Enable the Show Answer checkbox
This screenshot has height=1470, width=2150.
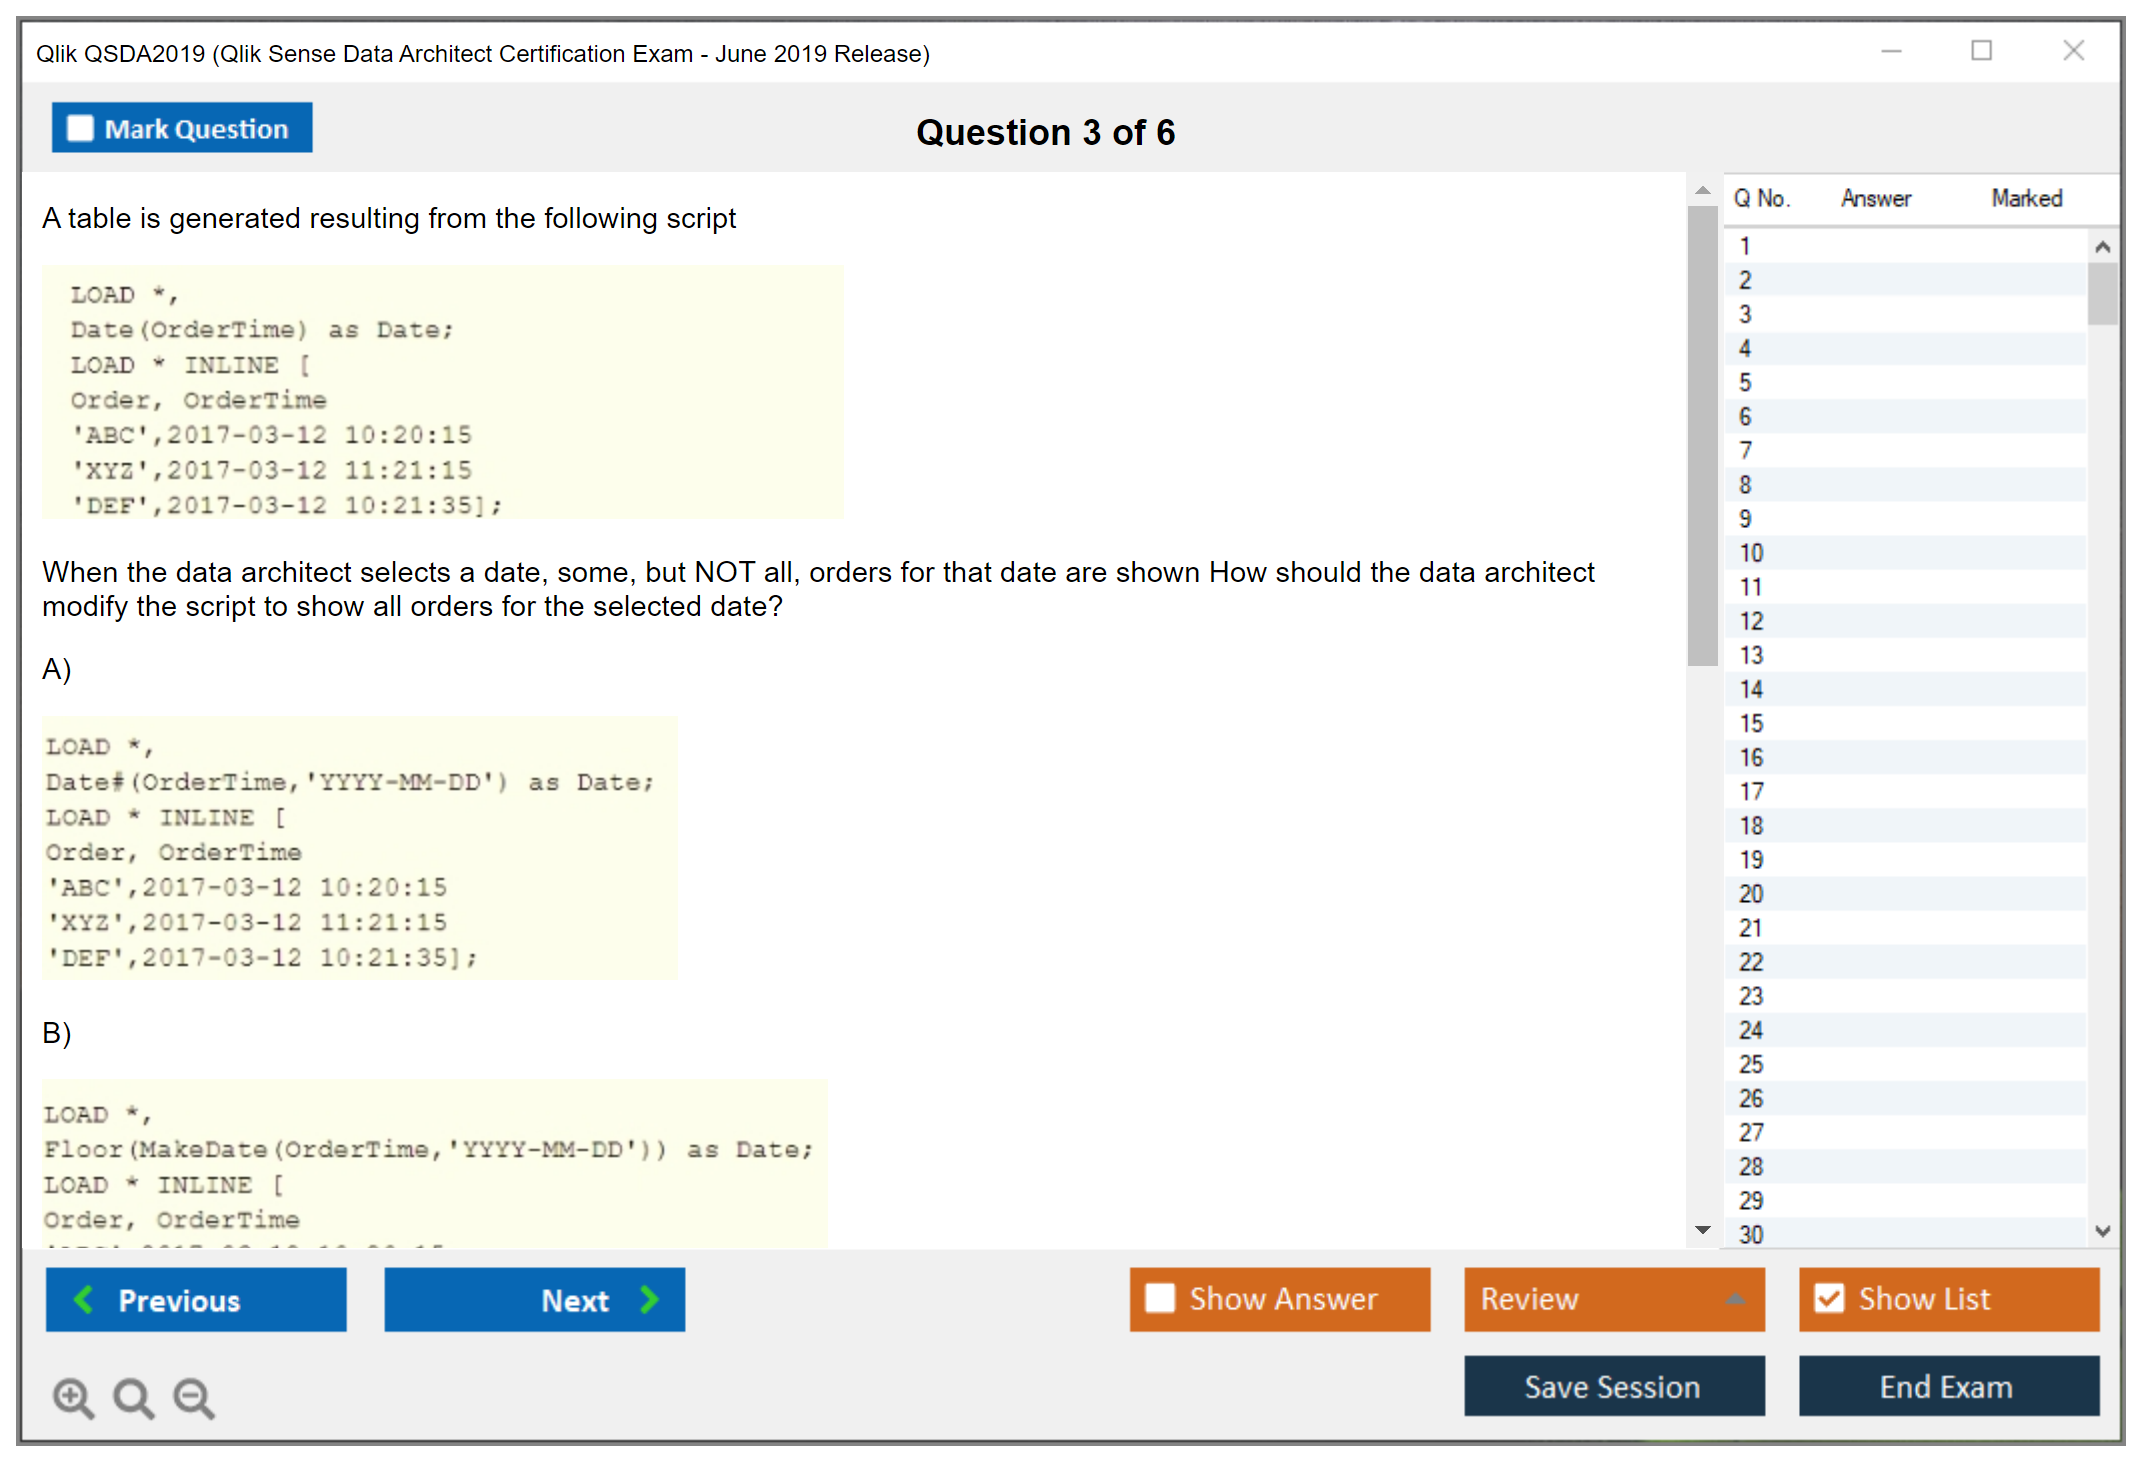pos(1160,1298)
